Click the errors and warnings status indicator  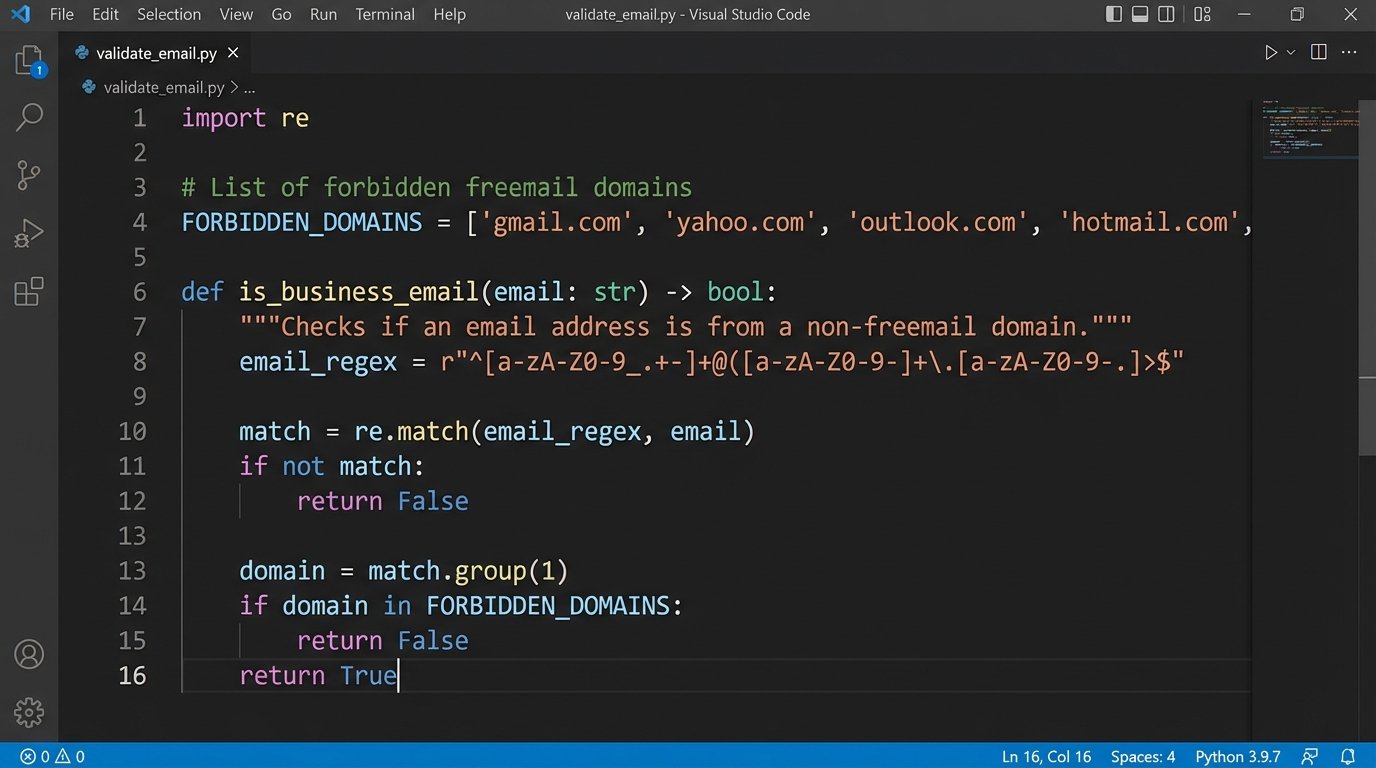(52, 756)
